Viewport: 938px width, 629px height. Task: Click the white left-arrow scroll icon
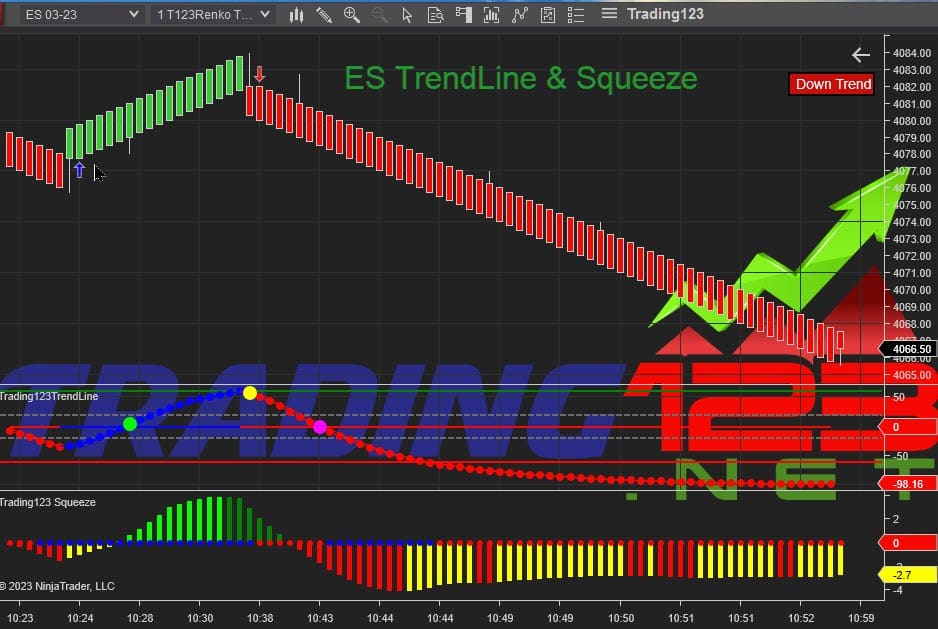click(861, 55)
